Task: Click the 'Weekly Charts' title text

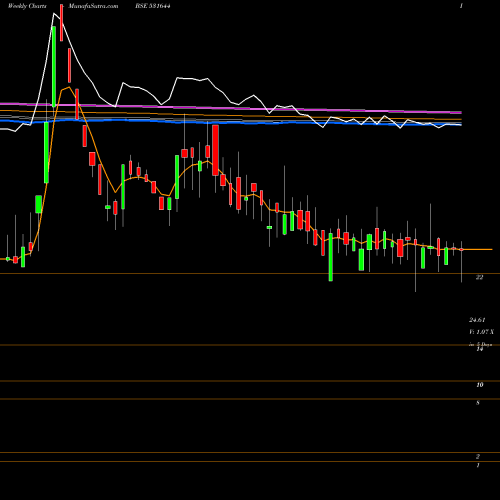Action: [x=27, y=6]
